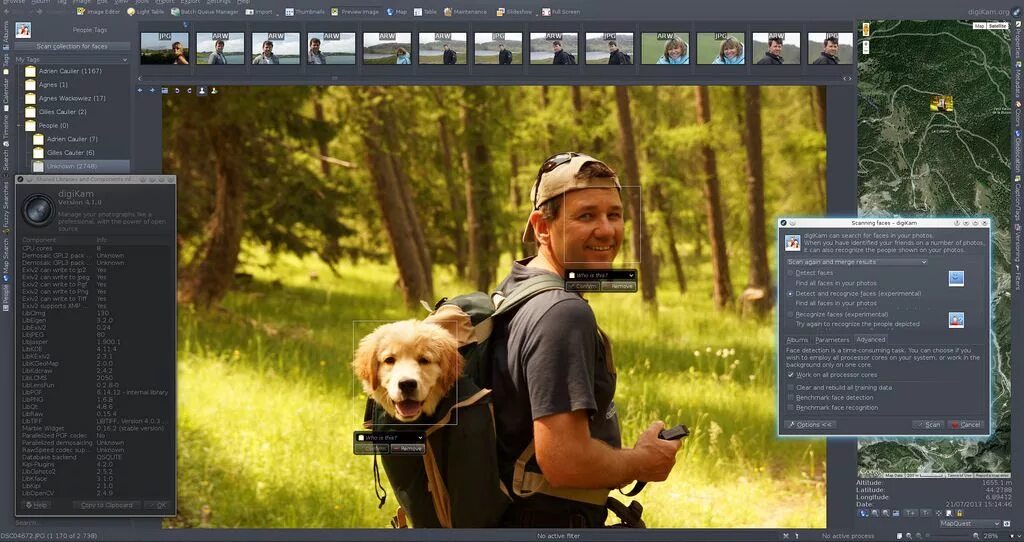
Task: Switch map to Satellite mode
Action: (x=997, y=25)
